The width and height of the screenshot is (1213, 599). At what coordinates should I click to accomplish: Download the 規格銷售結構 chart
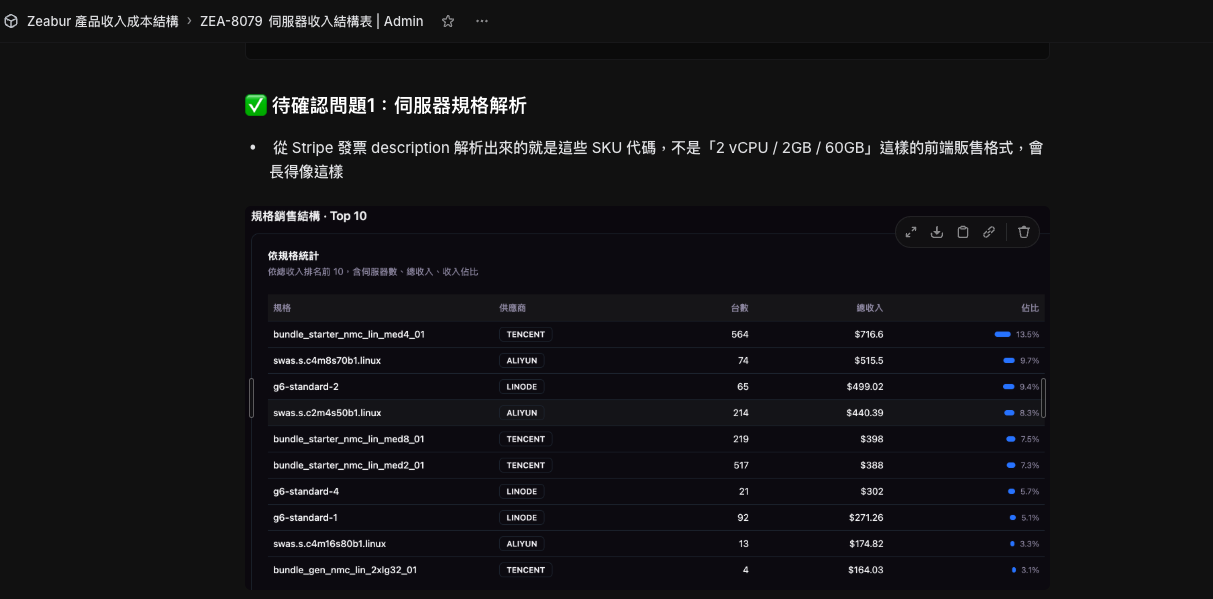[x=936, y=231]
